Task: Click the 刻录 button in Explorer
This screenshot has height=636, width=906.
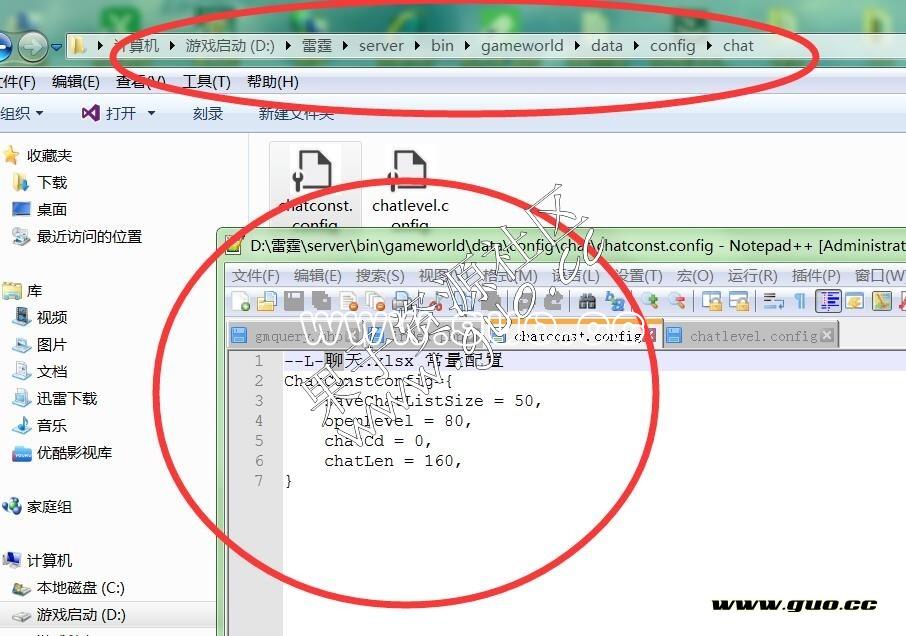Action: pyautogui.click(x=208, y=114)
